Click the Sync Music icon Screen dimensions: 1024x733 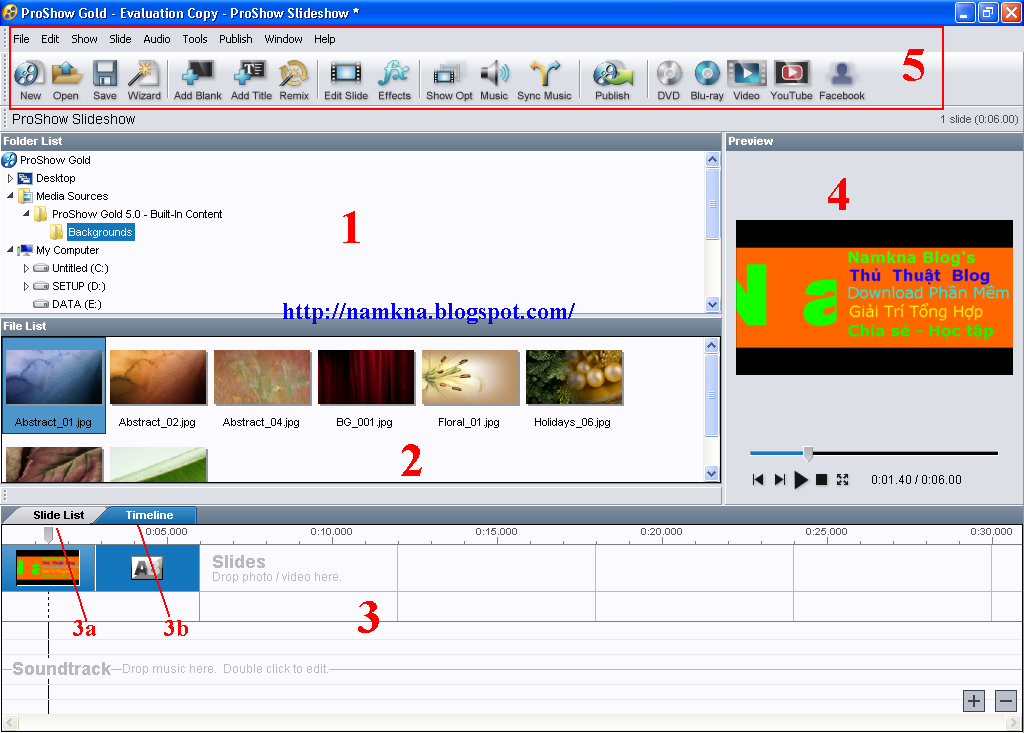coord(544,80)
